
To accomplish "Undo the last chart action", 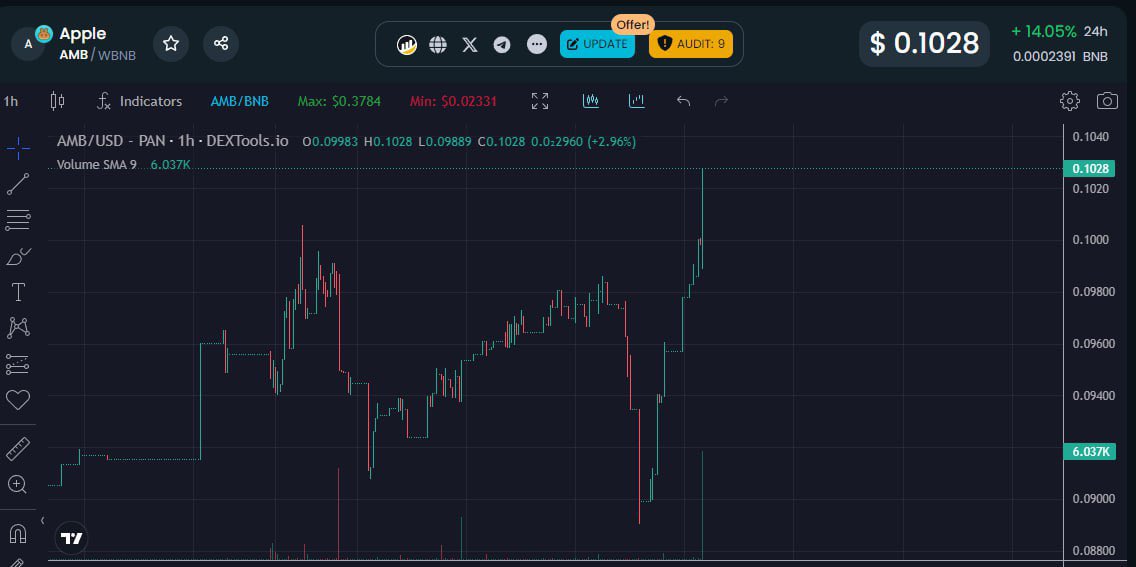I will click(683, 101).
